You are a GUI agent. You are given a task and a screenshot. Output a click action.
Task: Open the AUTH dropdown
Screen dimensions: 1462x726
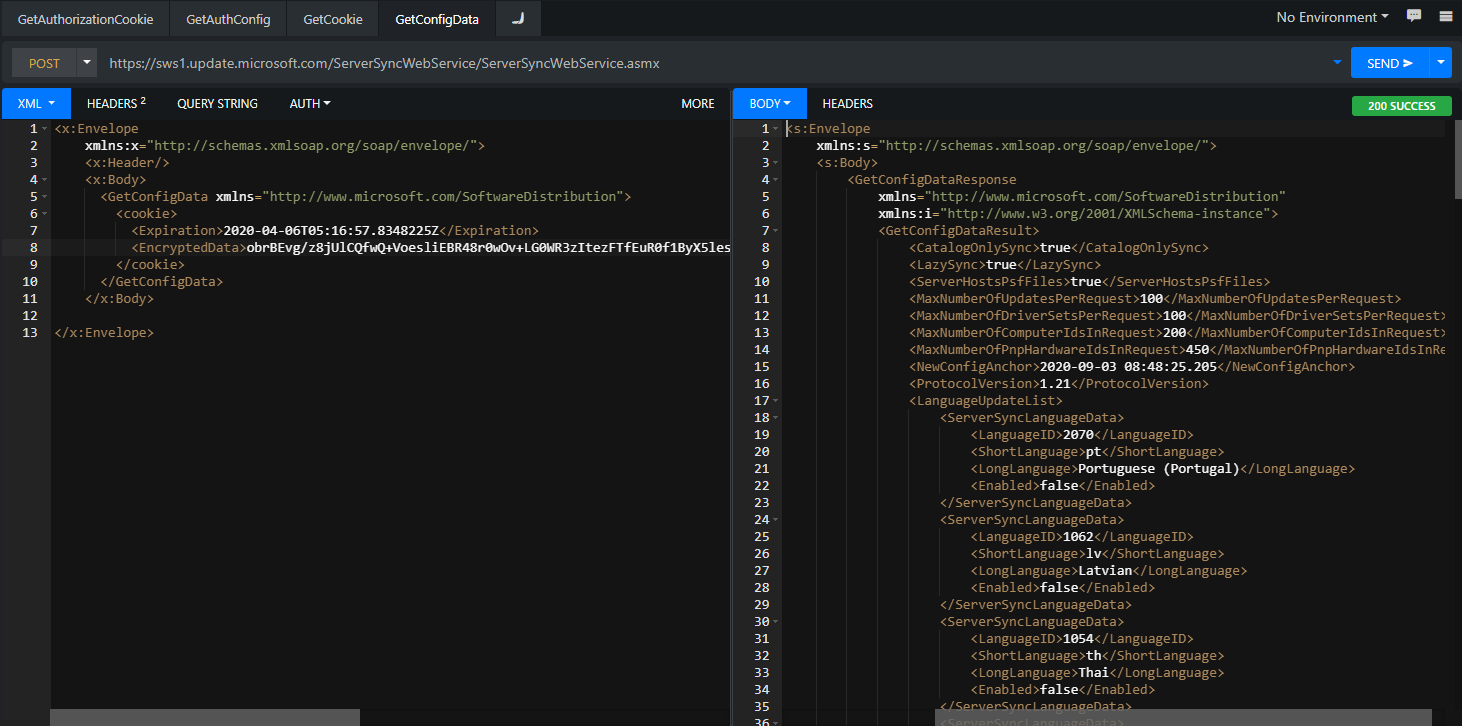click(x=310, y=103)
